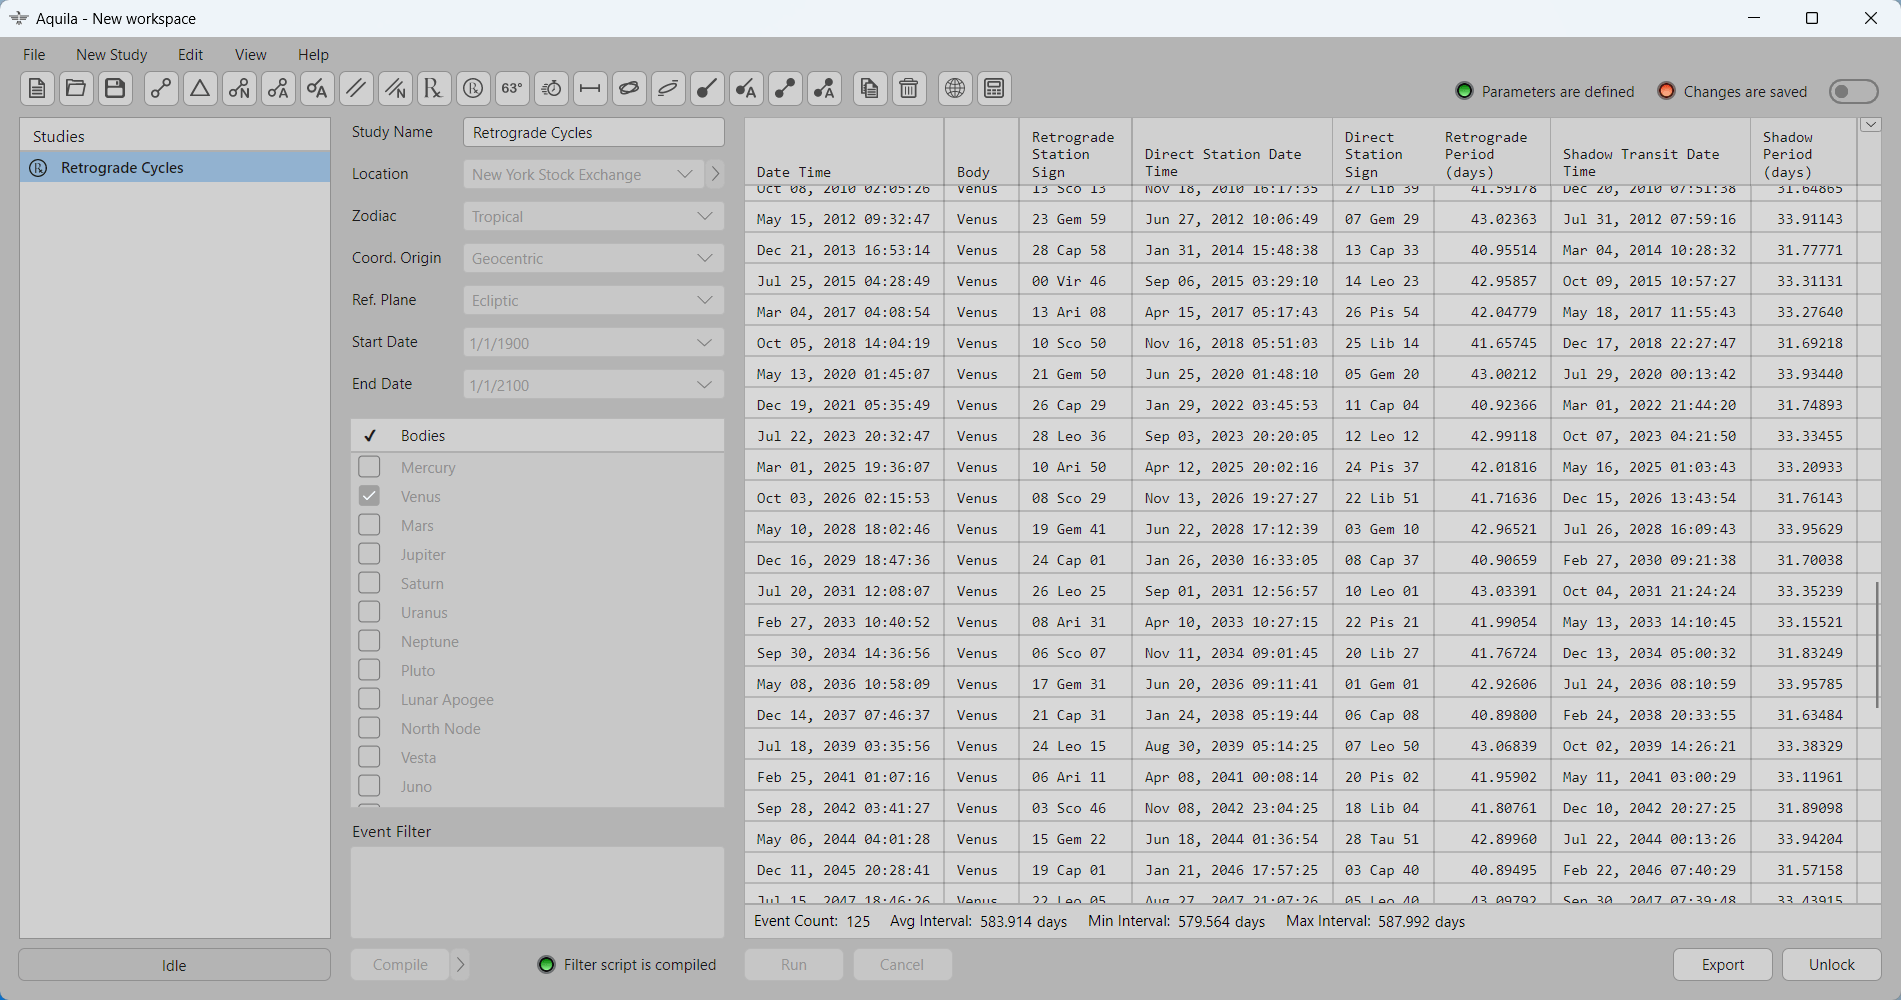Toggle the switch beside Changes are saved
Screen dimensions: 1901x1000
1853,91
